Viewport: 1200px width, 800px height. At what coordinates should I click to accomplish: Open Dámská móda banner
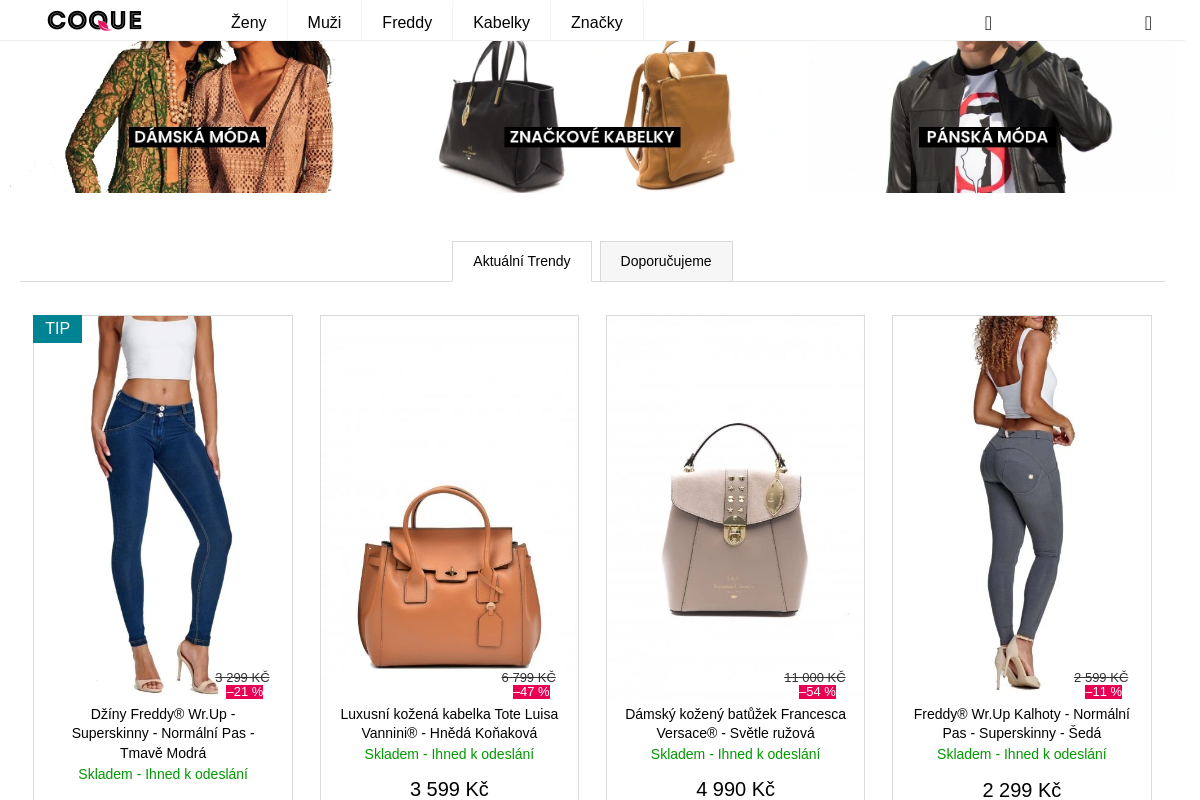[x=197, y=117]
